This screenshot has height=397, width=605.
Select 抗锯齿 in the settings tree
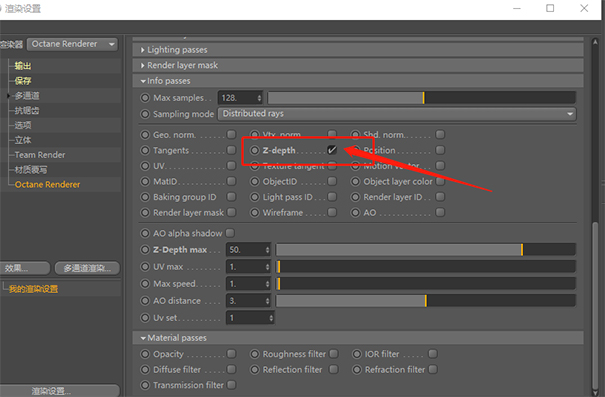[27, 111]
